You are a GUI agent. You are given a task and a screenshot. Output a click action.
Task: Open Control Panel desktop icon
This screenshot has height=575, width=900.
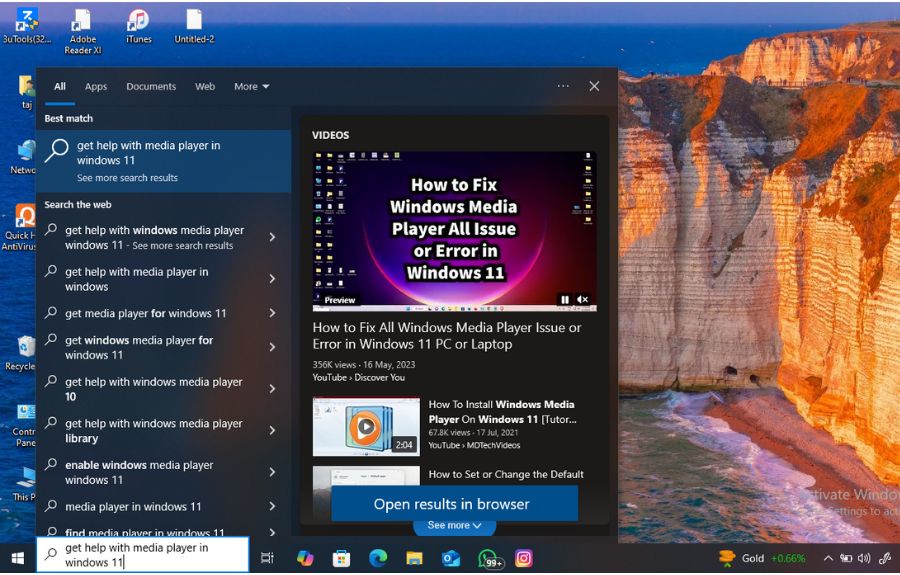tap(25, 426)
